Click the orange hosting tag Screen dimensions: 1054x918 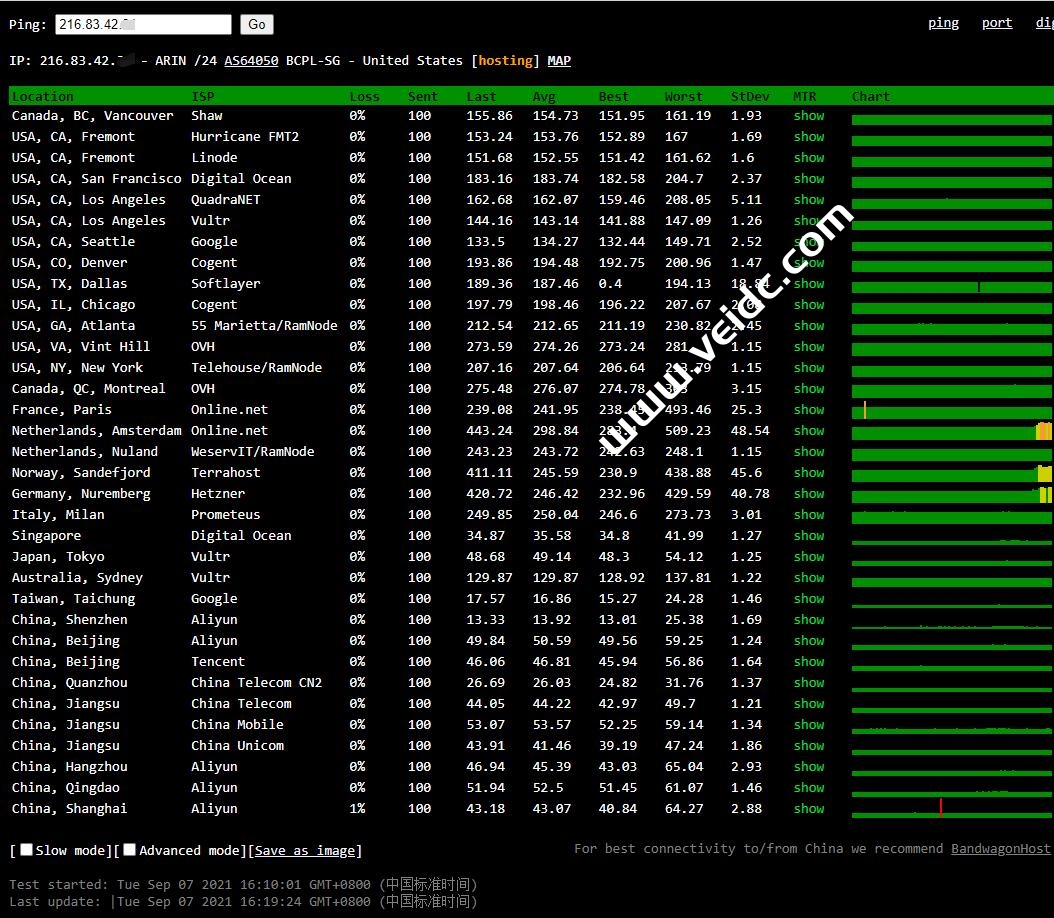click(x=505, y=61)
